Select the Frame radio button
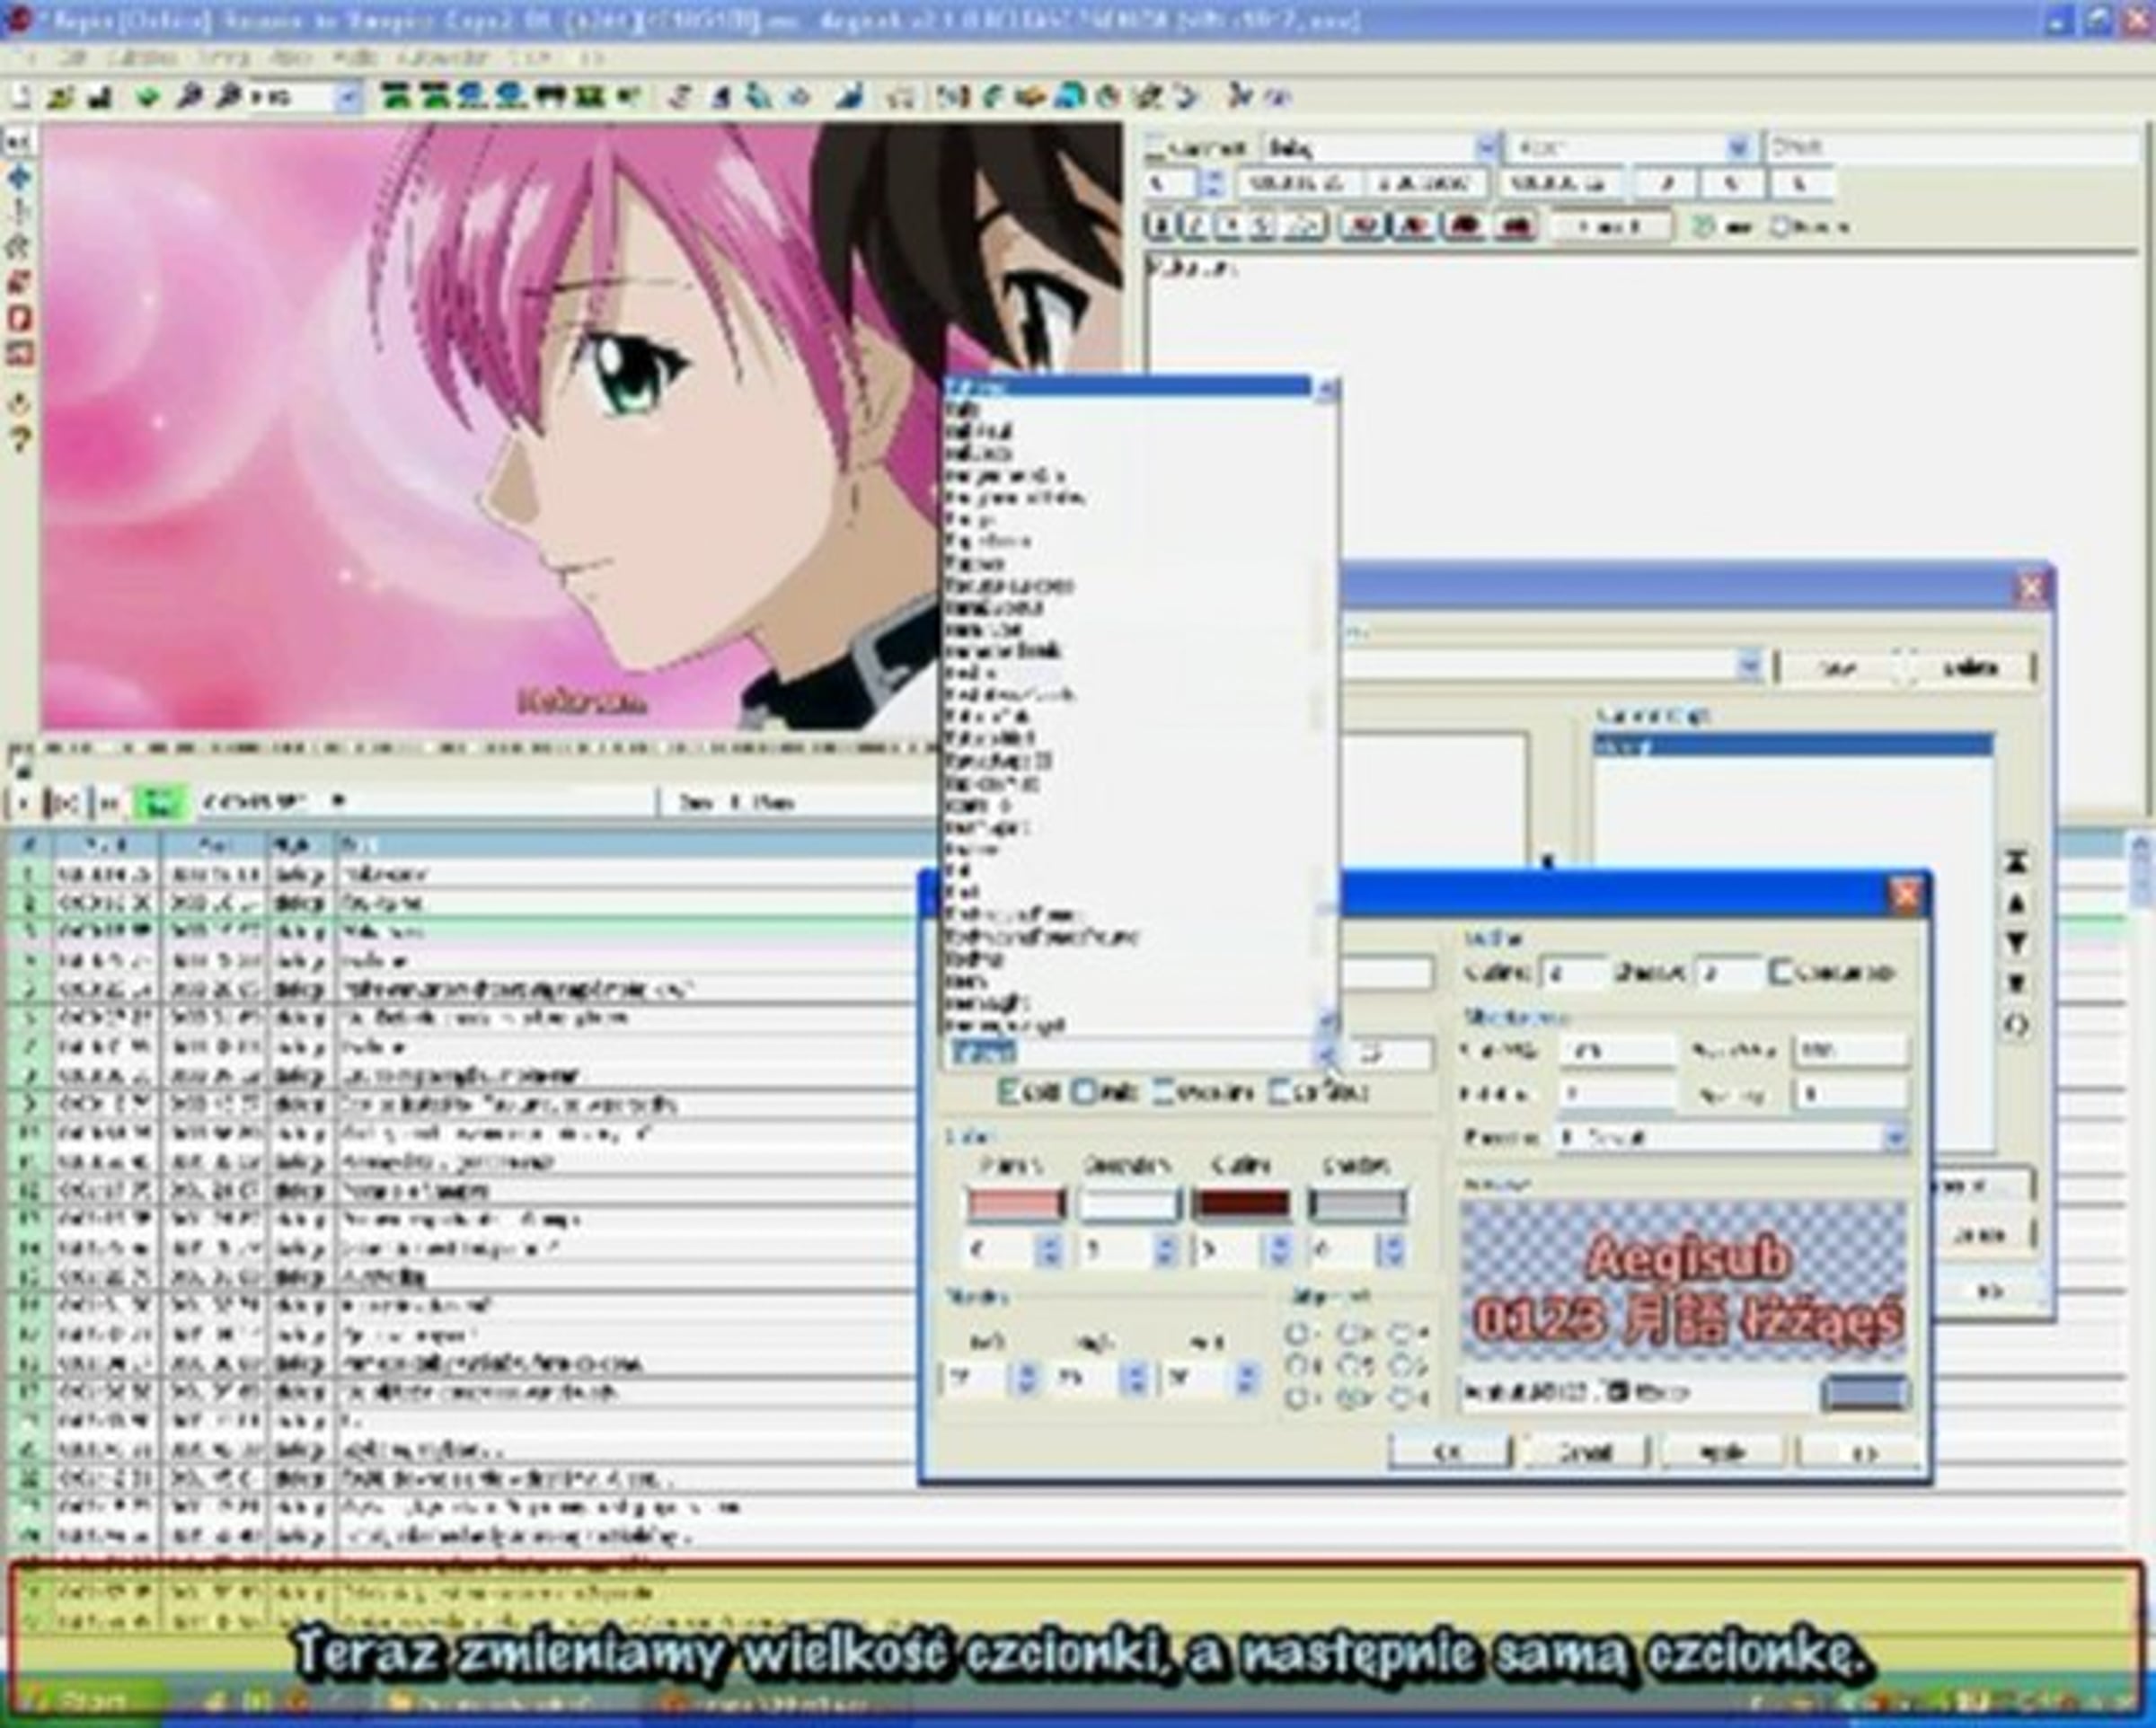The width and height of the screenshot is (2156, 1728). tap(1781, 227)
